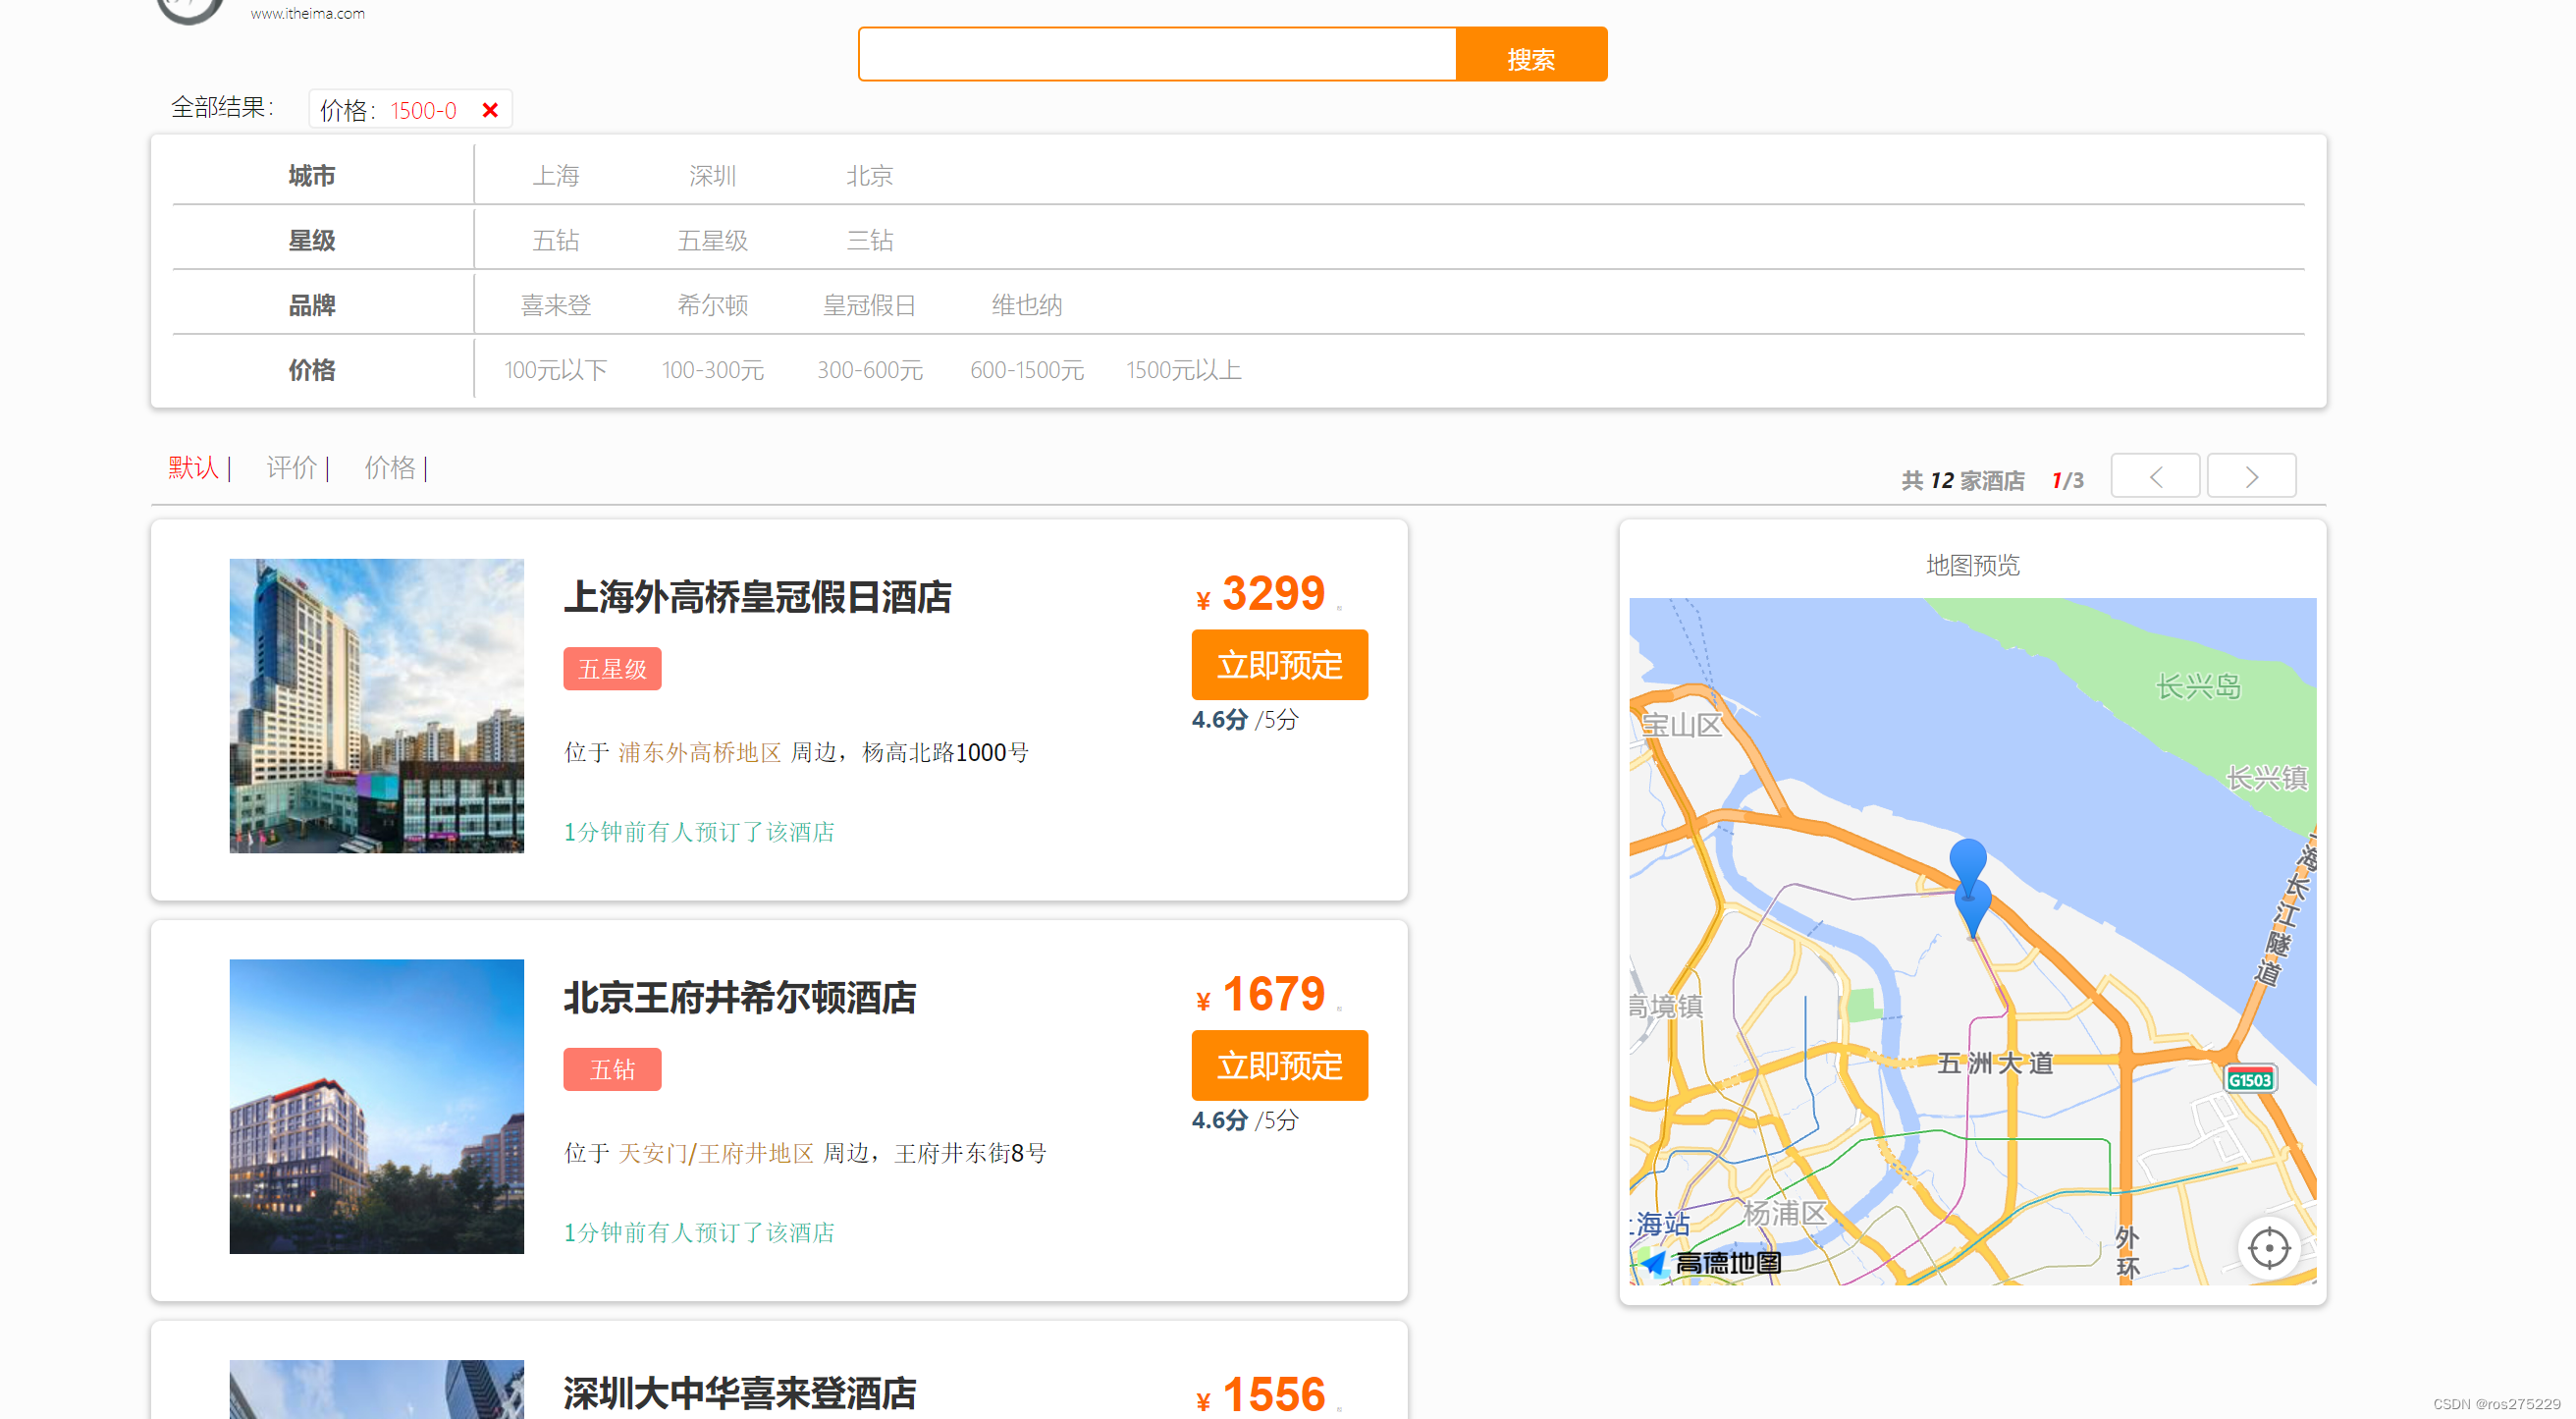This screenshot has height=1419, width=2576.
Task: Select star level 三钻
Action: 870,241
